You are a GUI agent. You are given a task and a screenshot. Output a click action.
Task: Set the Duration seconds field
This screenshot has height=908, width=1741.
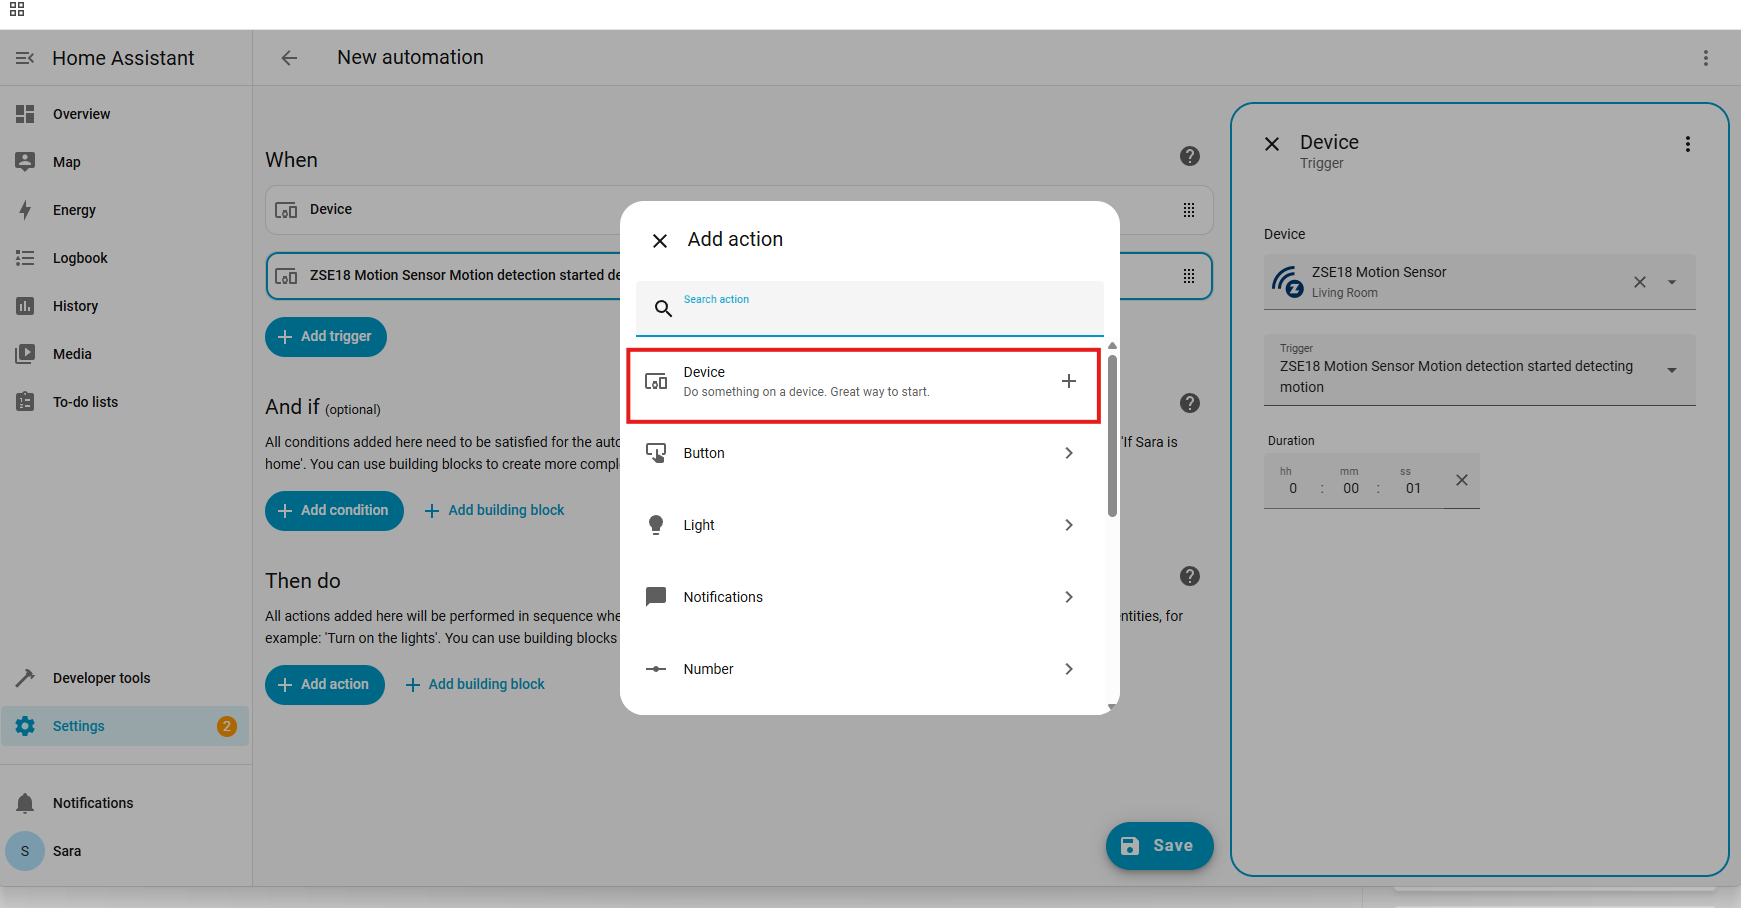click(1413, 488)
